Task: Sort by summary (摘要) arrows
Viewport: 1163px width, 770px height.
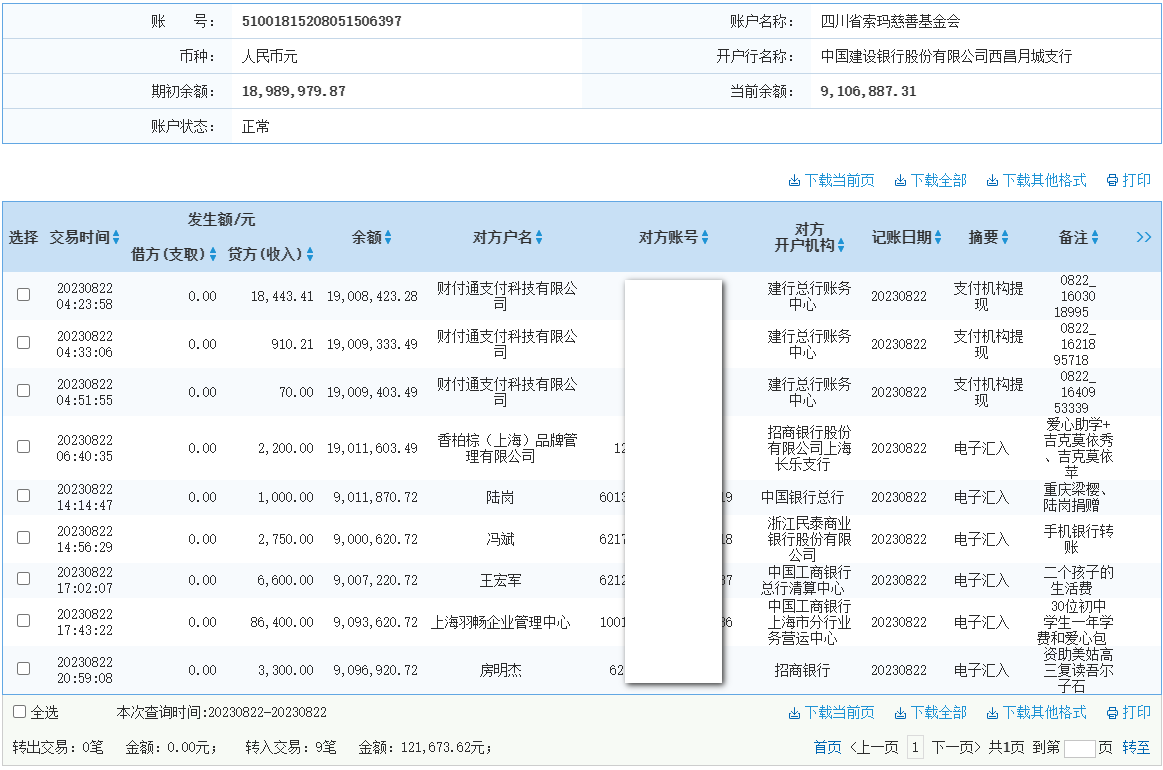Action: pos(1005,237)
